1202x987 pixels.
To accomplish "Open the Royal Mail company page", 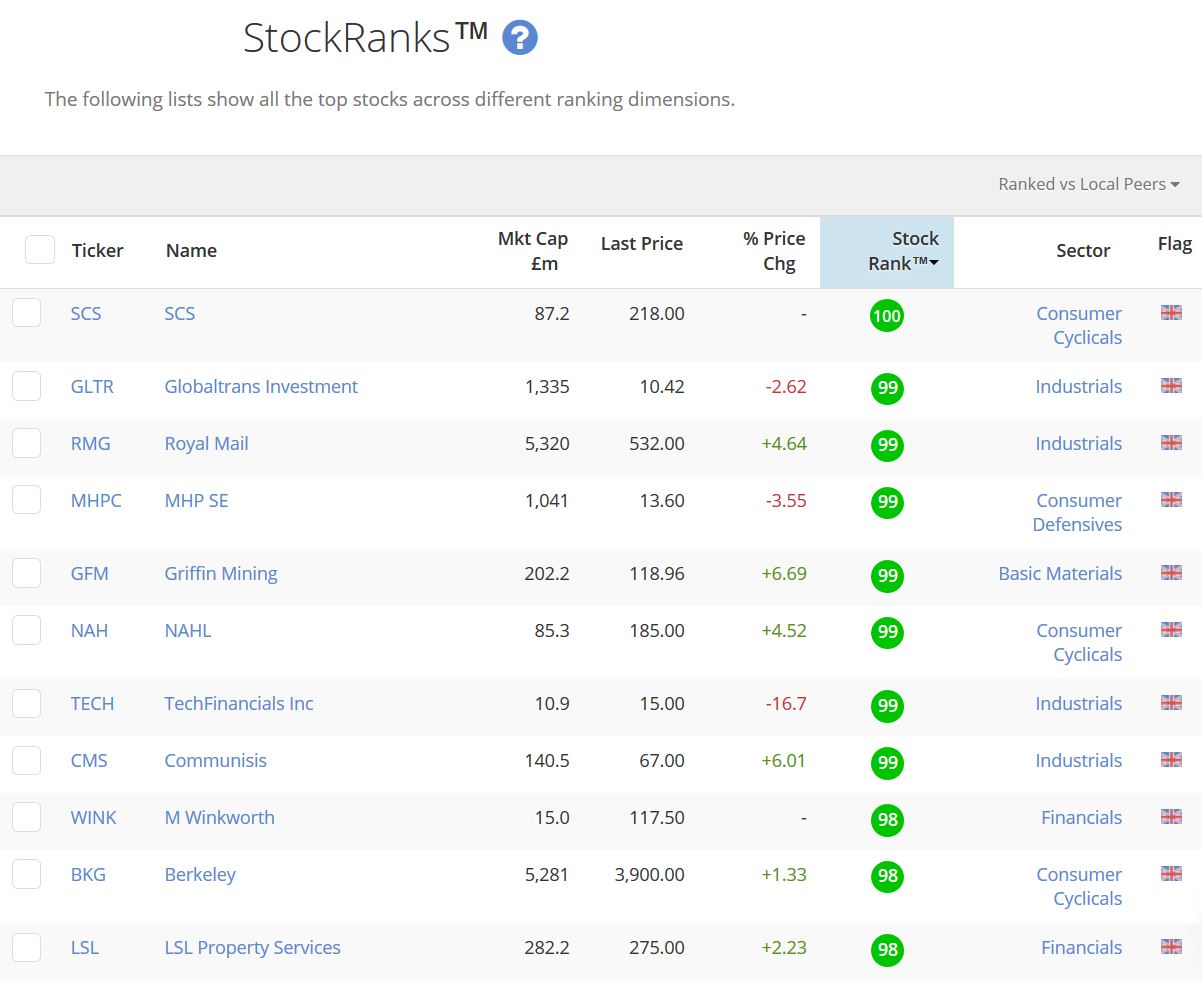I will [x=206, y=443].
